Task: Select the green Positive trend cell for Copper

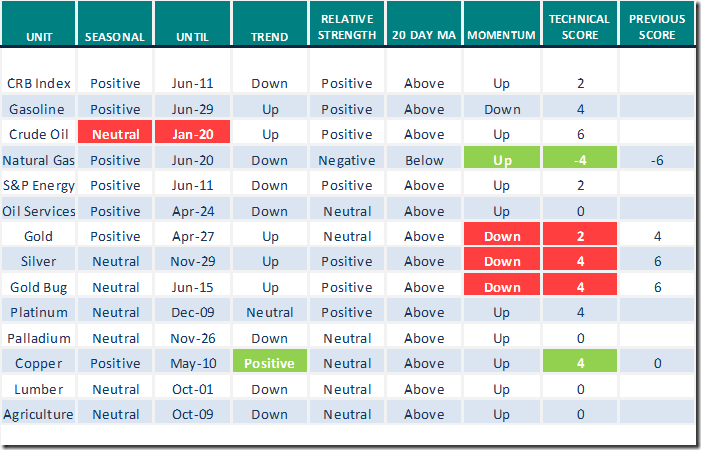Action: (269, 363)
